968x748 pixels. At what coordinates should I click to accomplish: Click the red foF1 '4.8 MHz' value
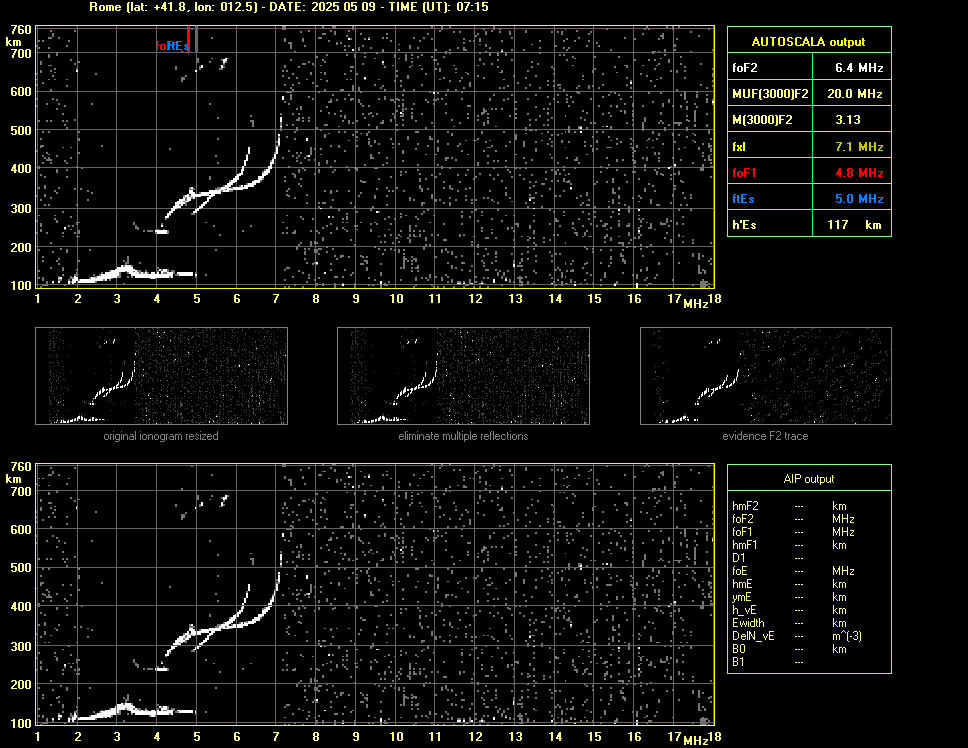point(859,173)
